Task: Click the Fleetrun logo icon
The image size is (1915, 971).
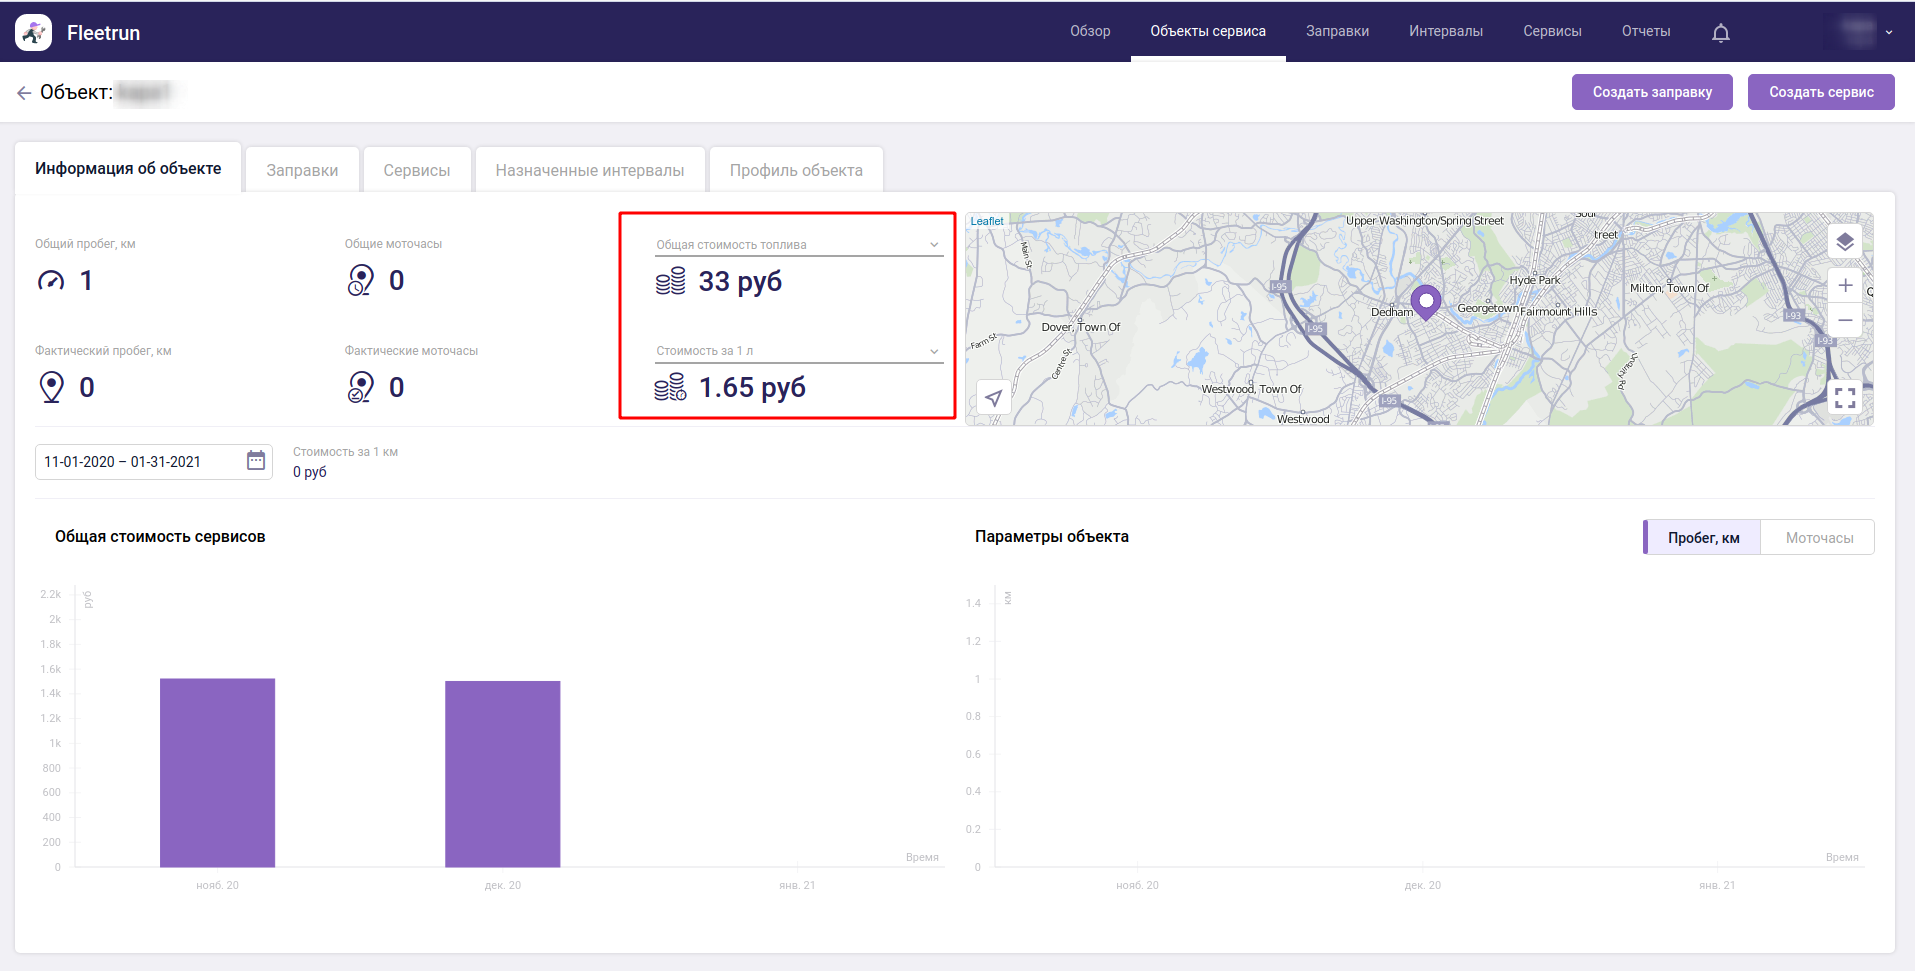Action: (x=34, y=33)
